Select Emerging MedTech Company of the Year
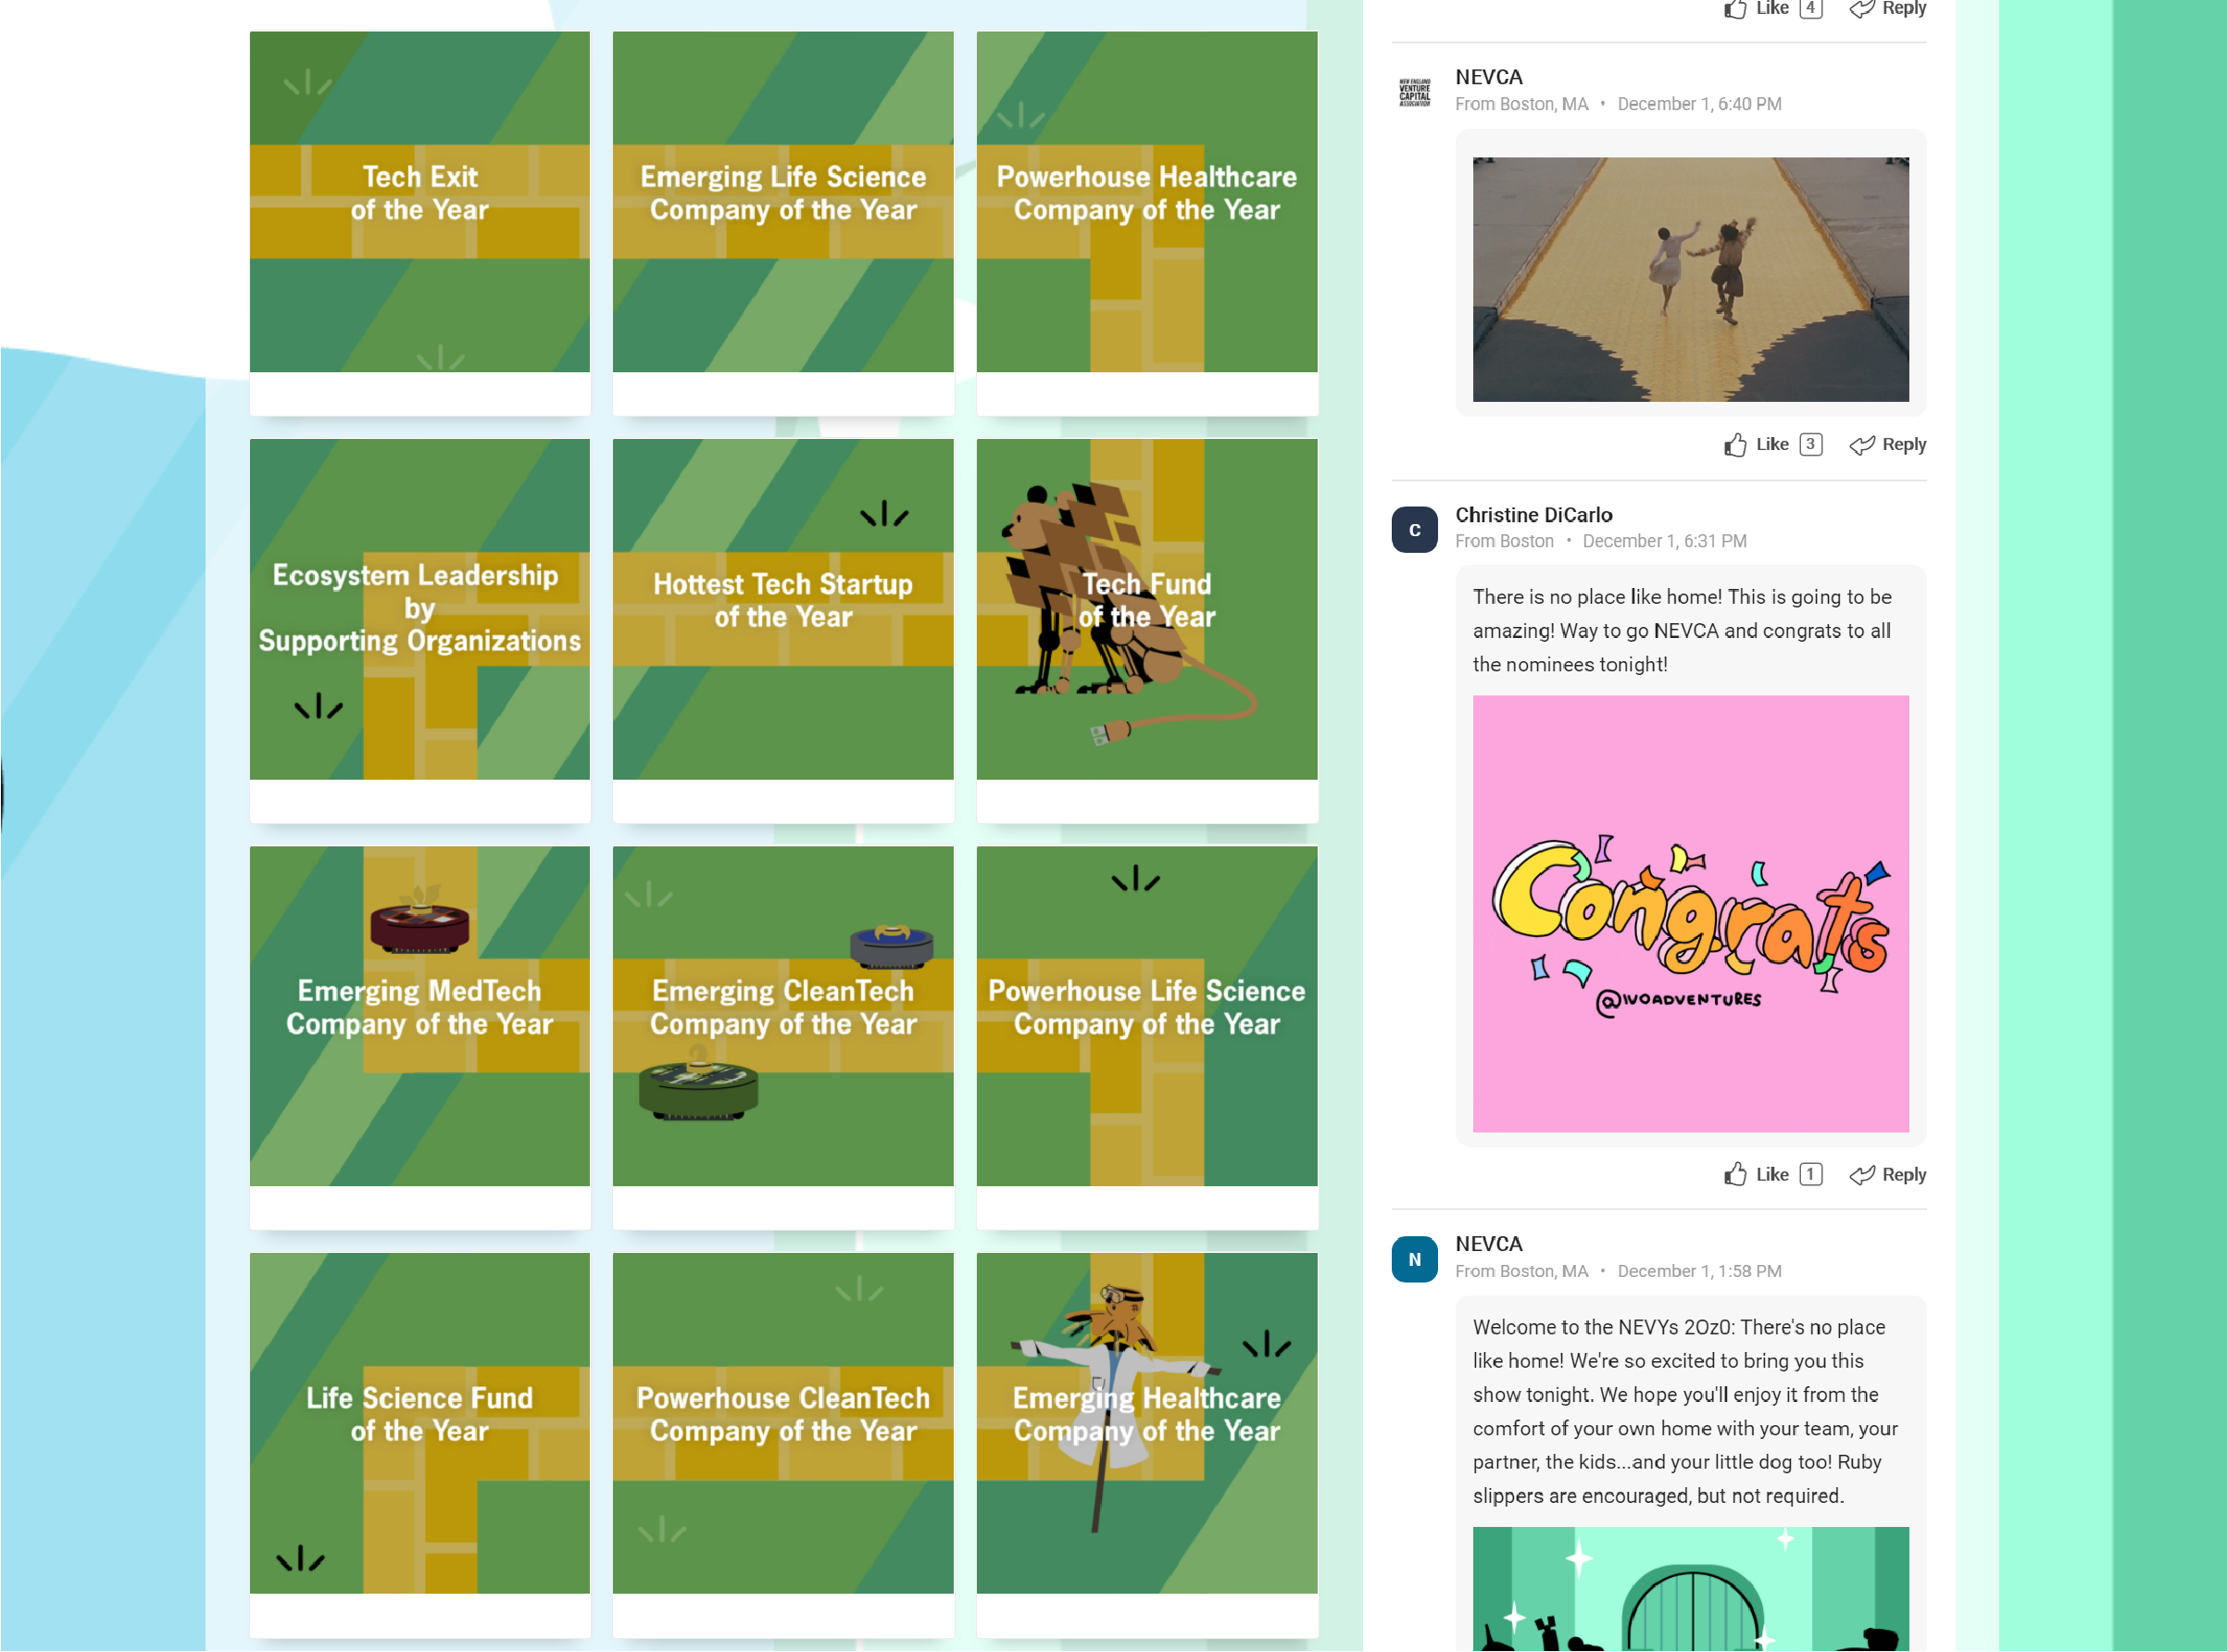Viewport: 2227px width, 1652px height. pos(419,1037)
